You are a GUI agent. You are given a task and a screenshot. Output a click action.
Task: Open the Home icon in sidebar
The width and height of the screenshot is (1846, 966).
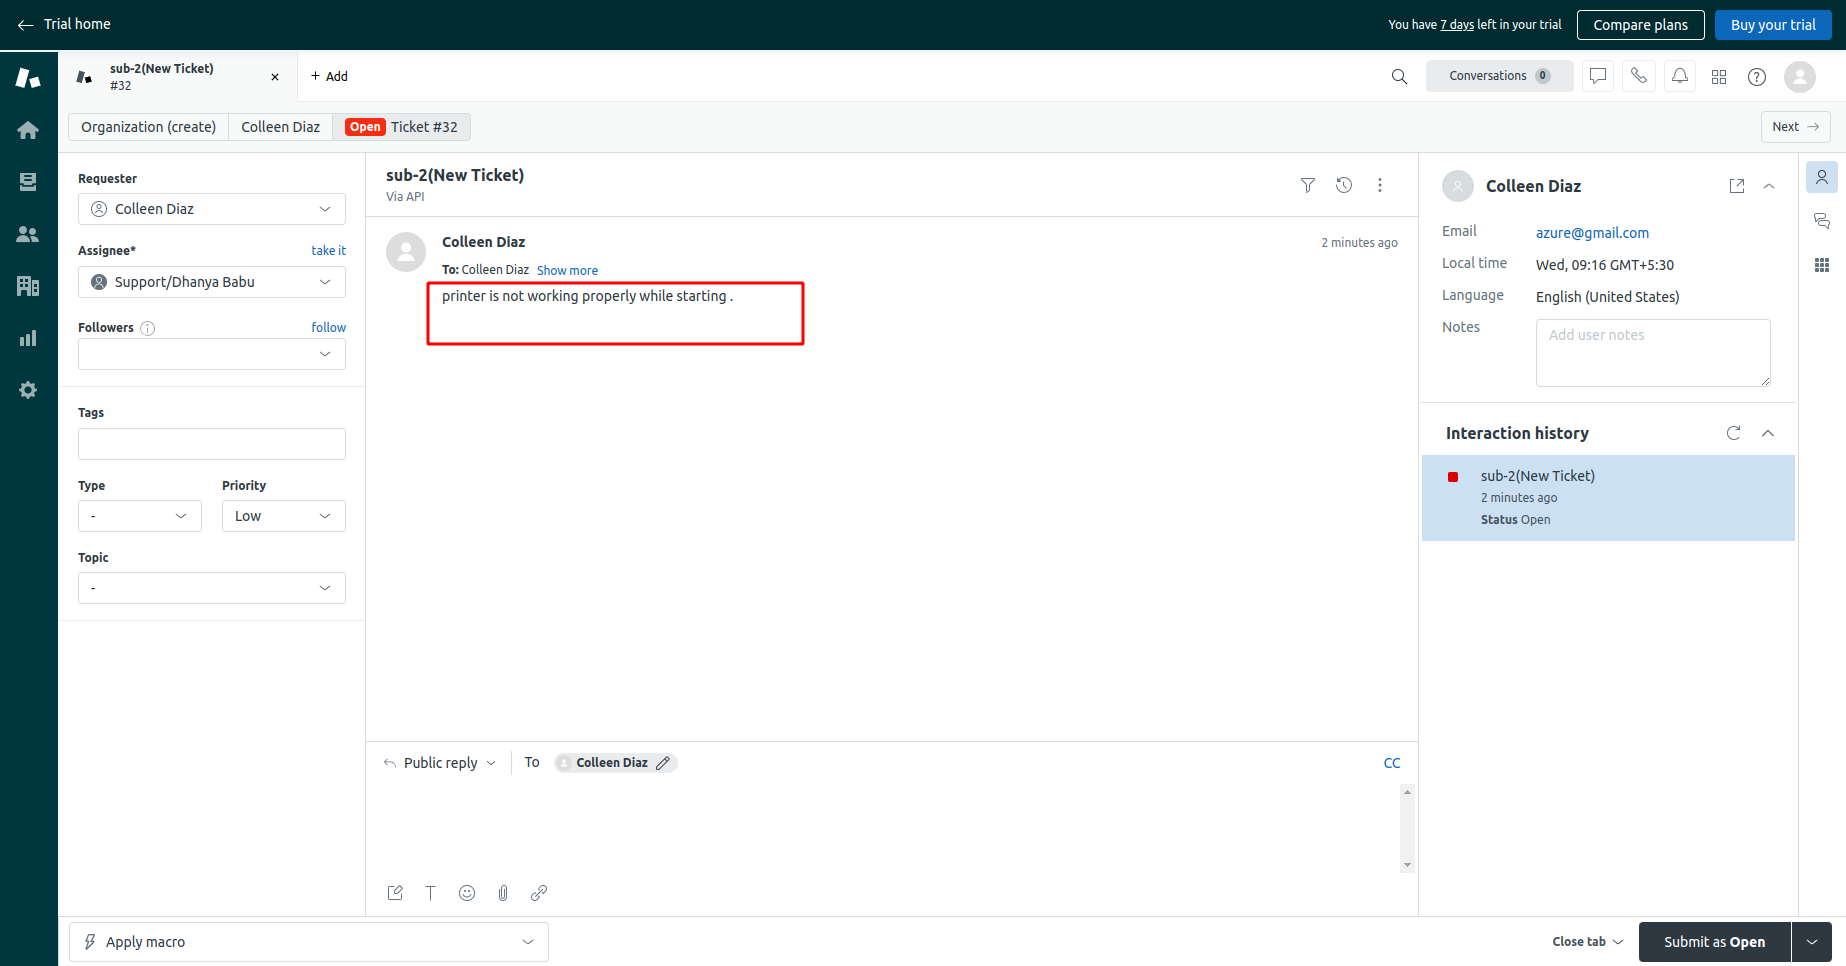pyautogui.click(x=28, y=130)
